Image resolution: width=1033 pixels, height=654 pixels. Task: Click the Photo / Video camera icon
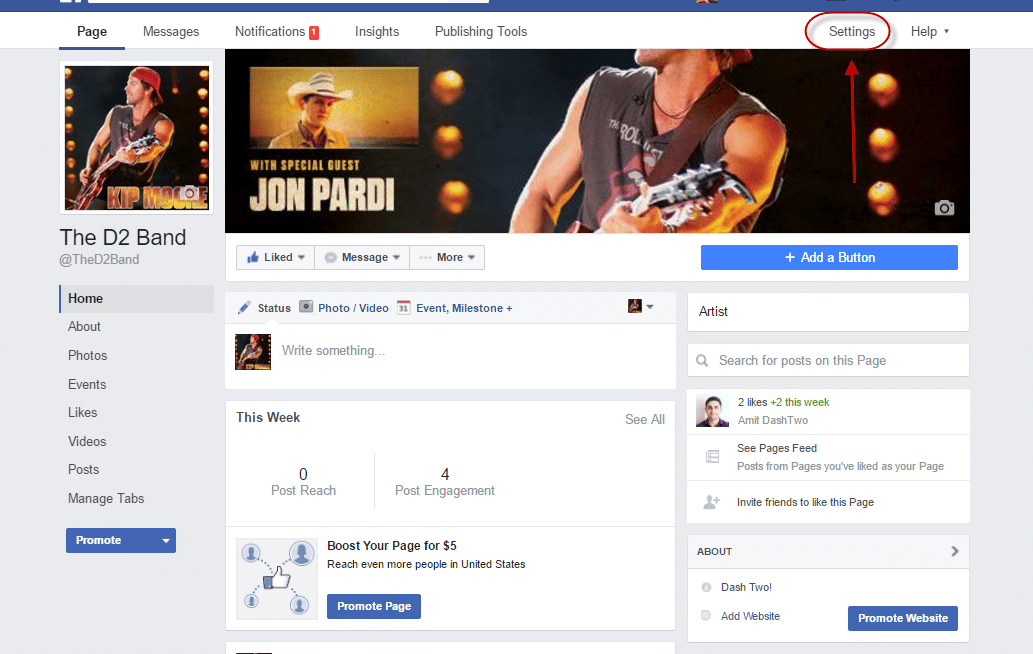306,307
